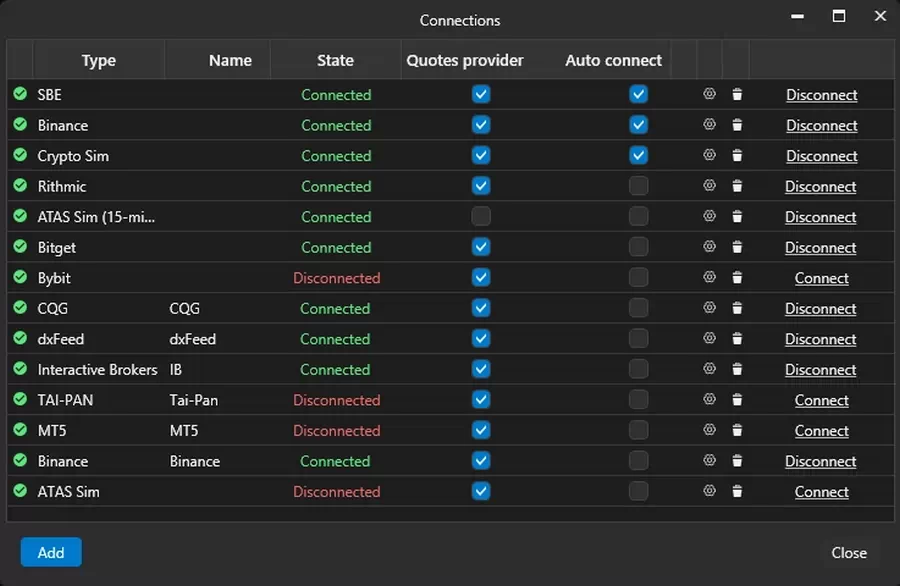This screenshot has height=586, width=900.
Task: Delete the CQG connection
Action: (x=737, y=308)
